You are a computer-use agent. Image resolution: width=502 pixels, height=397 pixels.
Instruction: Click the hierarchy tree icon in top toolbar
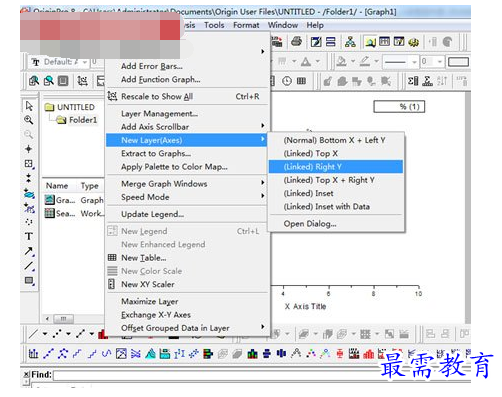coord(350,42)
